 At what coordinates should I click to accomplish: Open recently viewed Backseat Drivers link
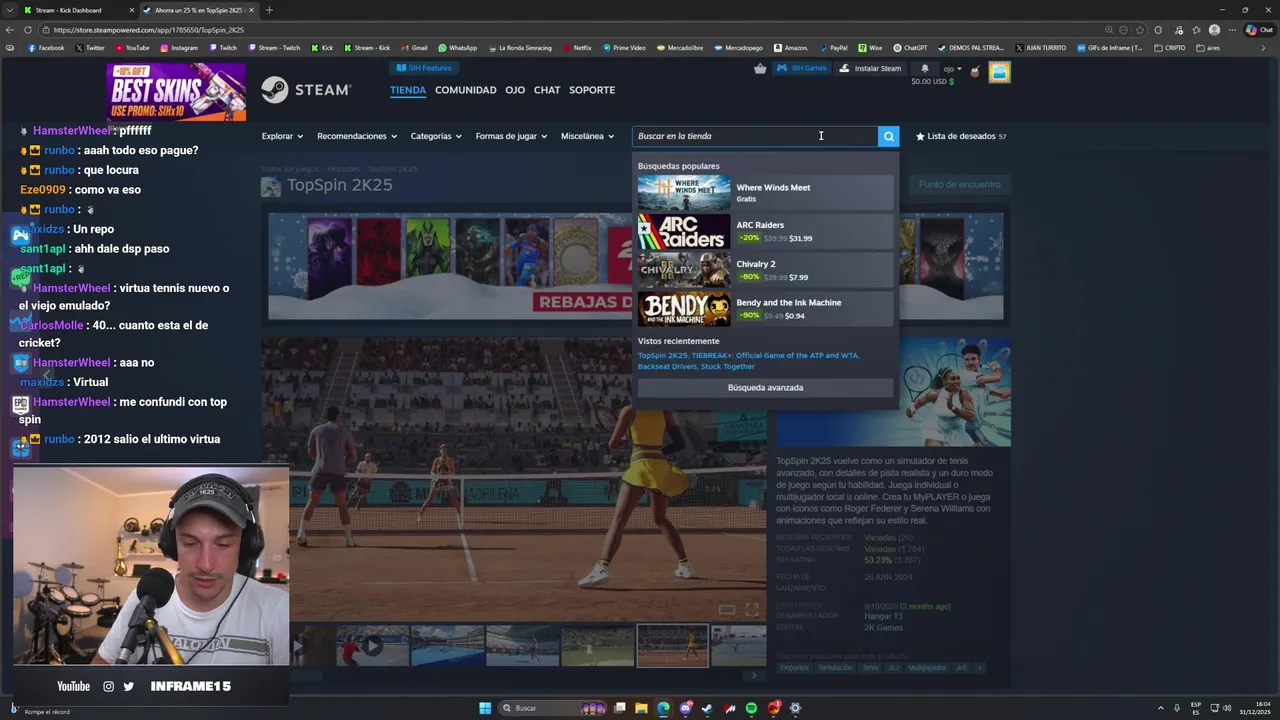pyautogui.click(x=666, y=366)
